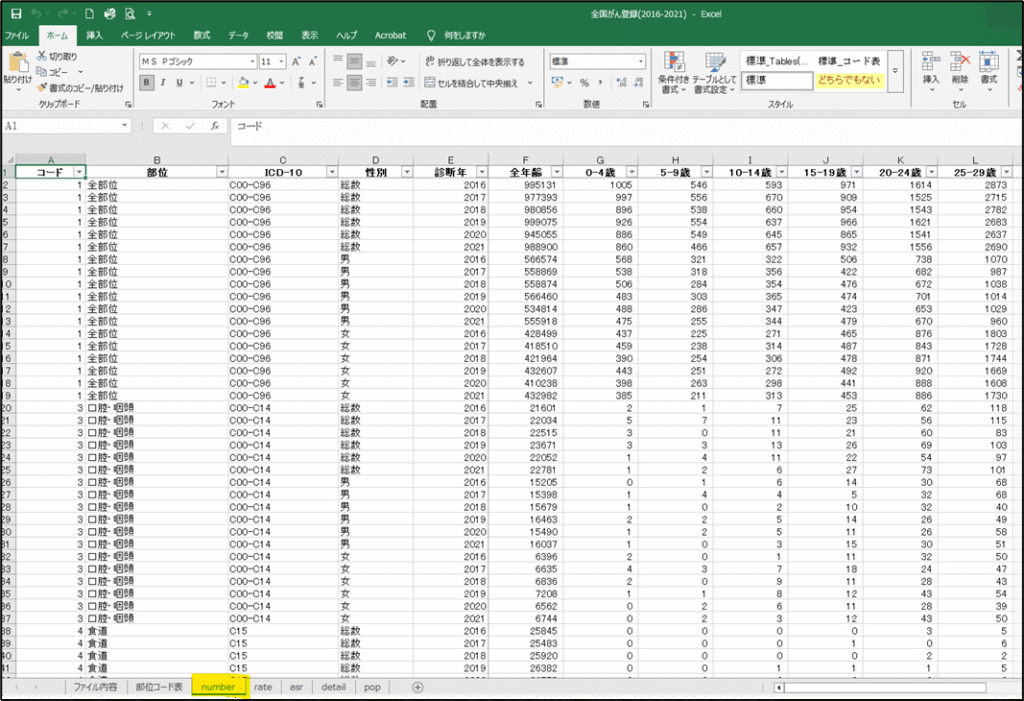
Task: Click the Insert Function fx icon
Action: pos(214,127)
